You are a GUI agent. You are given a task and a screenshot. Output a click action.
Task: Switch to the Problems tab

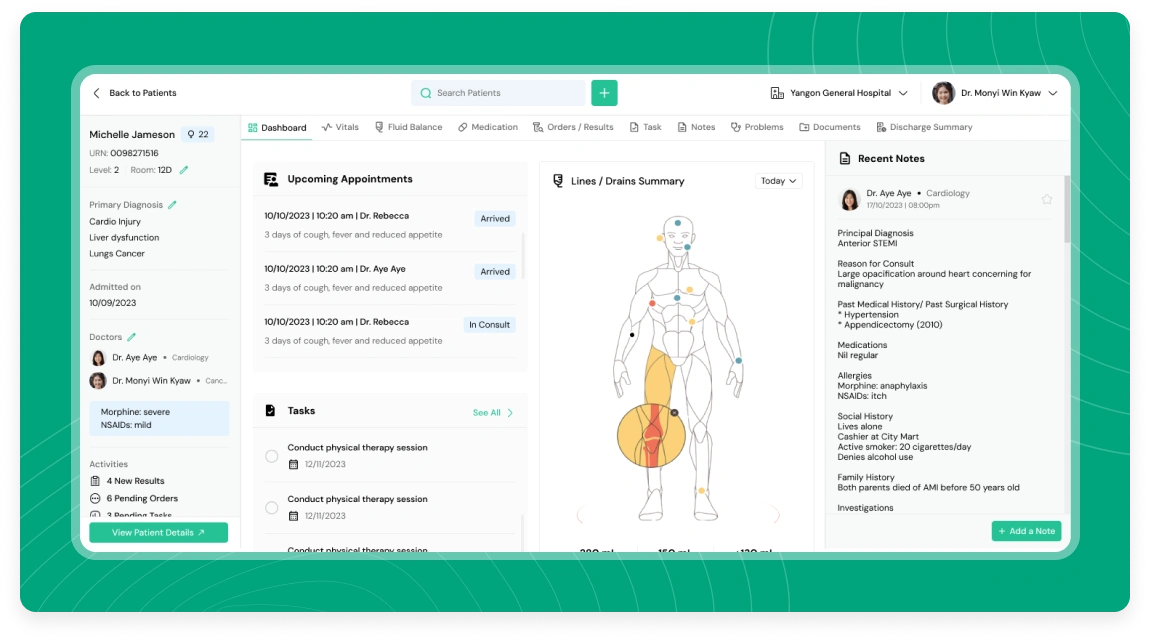click(x=757, y=127)
